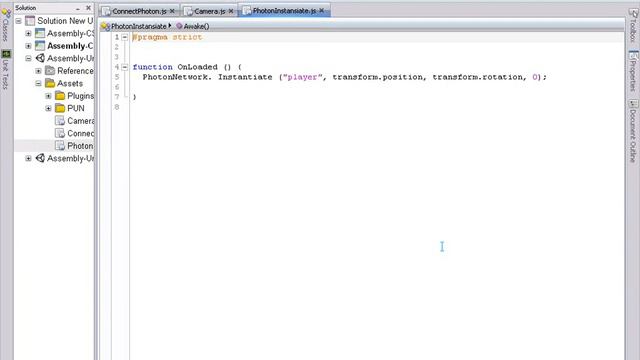The image size is (640, 360).
Task: Click the PhotonInstansiate breadcrumb class icon
Action: pyautogui.click(x=105, y=27)
